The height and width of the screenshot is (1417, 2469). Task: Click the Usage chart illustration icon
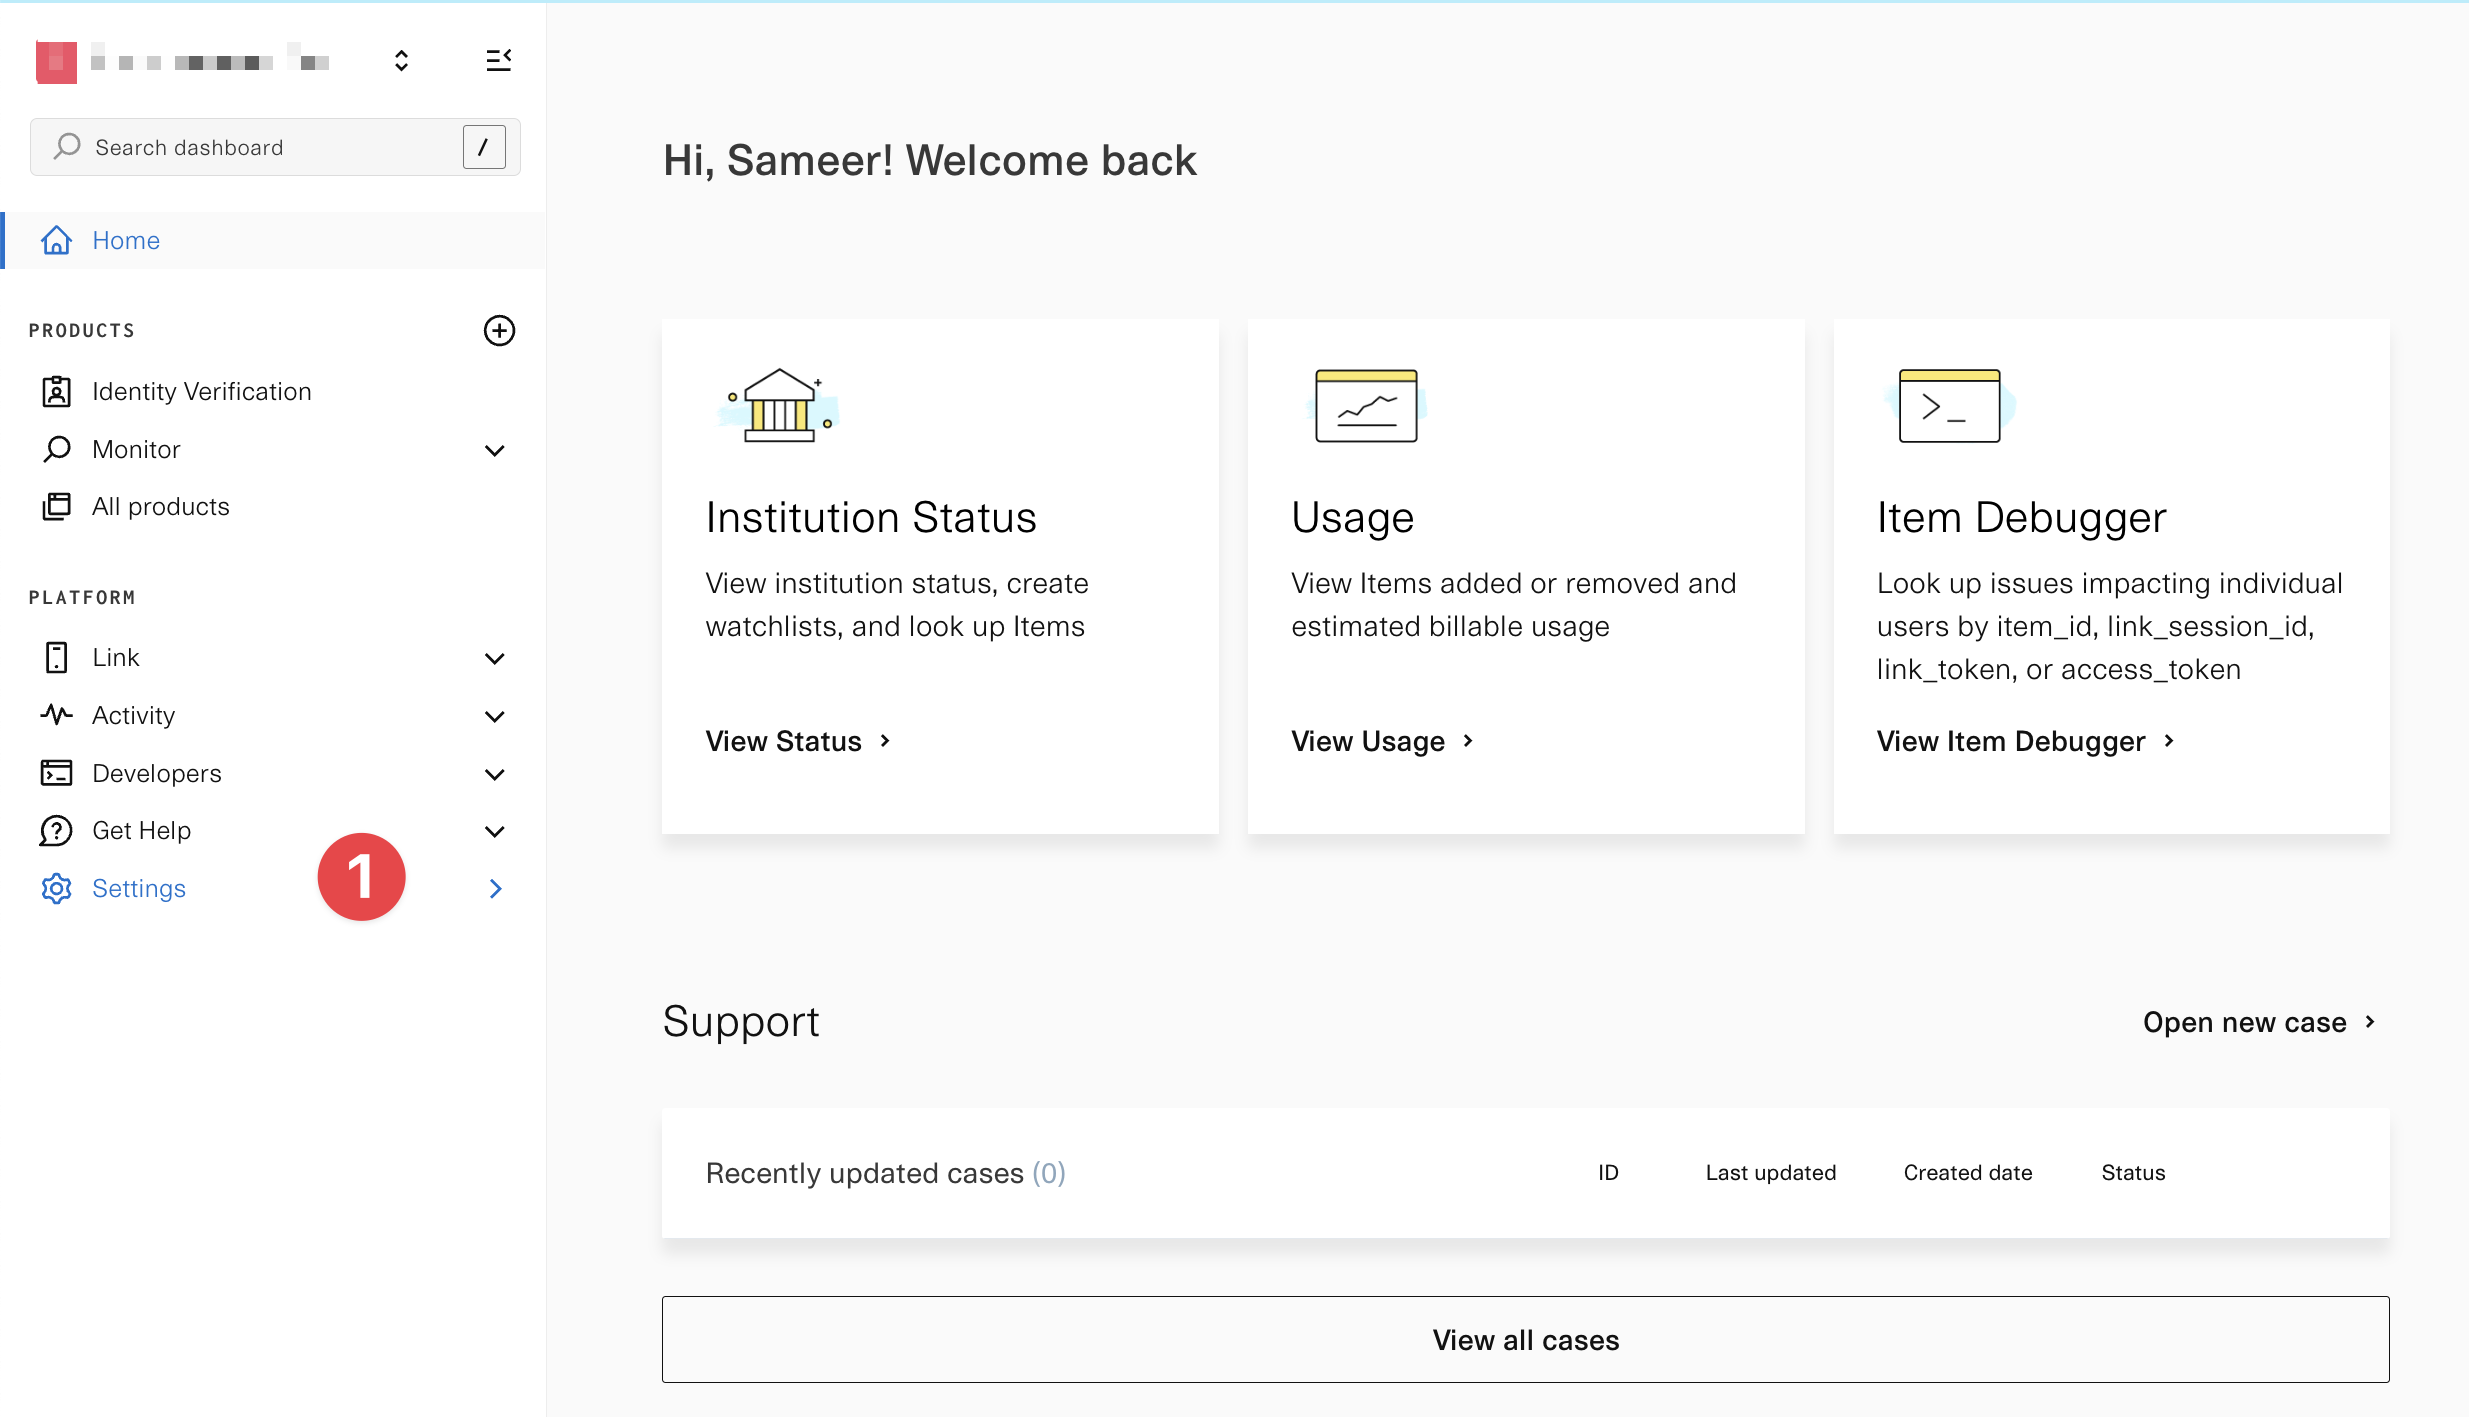1366,406
